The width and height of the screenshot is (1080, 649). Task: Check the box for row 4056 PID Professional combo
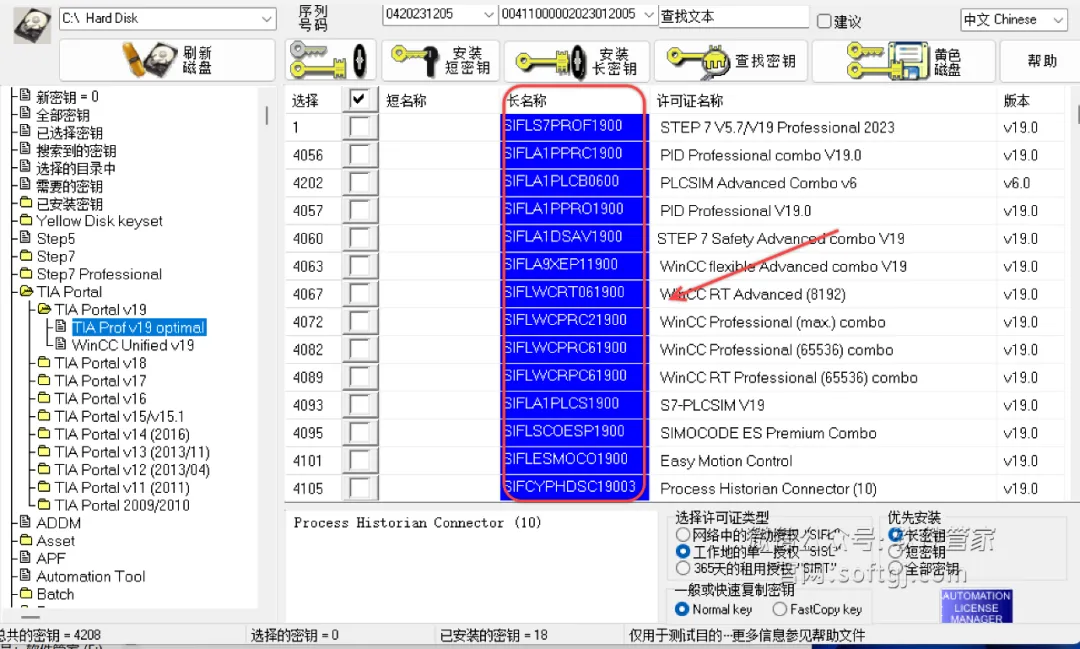[x=360, y=154]
